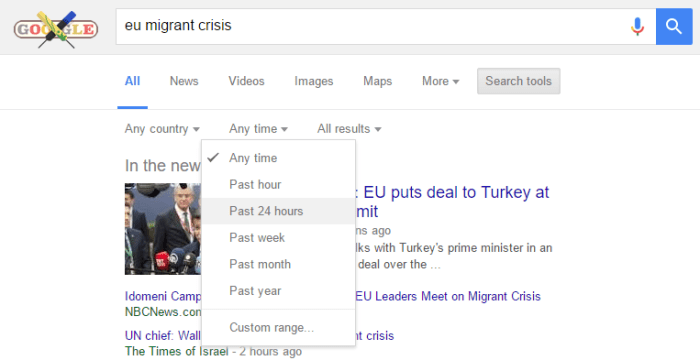Toggle the Search tools button
The image size is (700, 360).
518,81
